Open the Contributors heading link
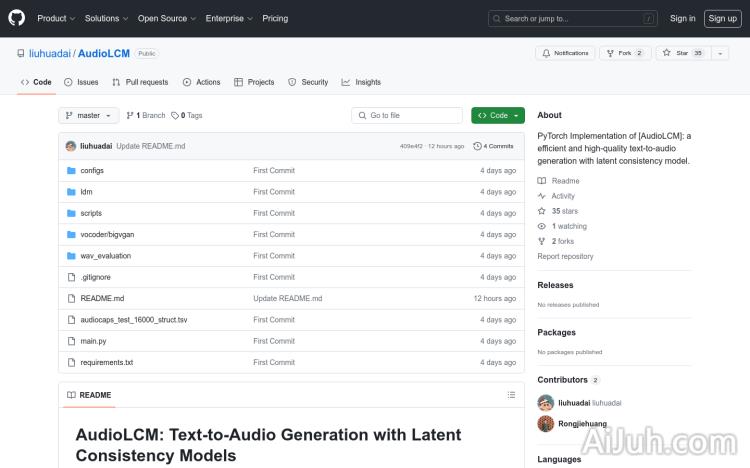Viewport: 750px width, 468px height. pos(568,380)
